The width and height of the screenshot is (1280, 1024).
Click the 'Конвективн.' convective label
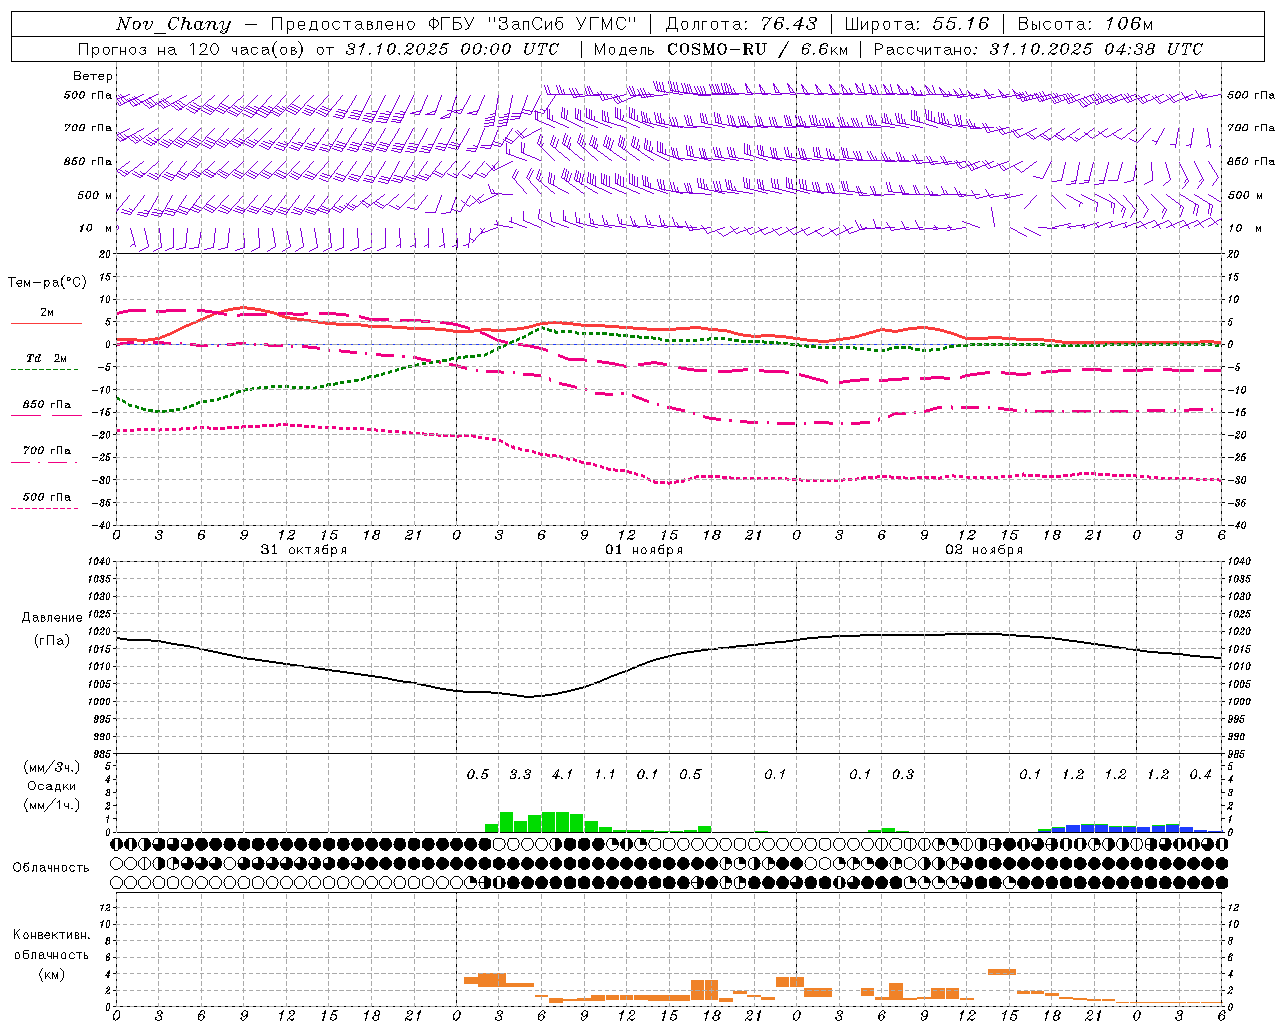click(51, 935)
